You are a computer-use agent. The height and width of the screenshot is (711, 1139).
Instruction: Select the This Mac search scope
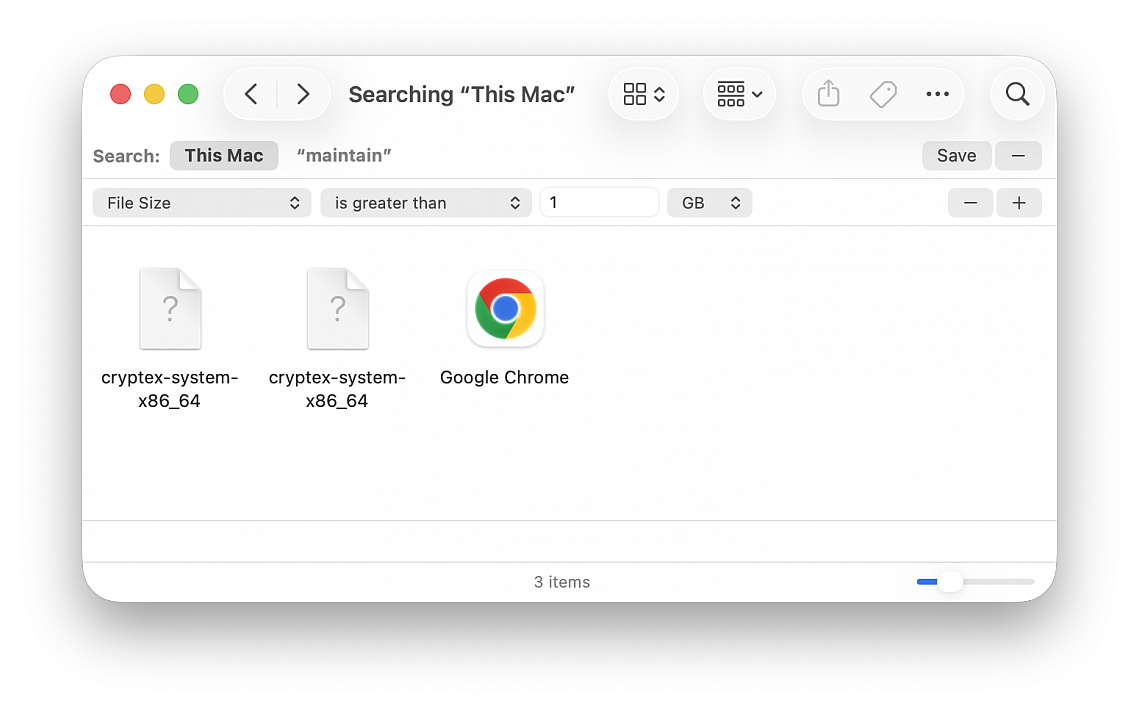click(224, 155)
